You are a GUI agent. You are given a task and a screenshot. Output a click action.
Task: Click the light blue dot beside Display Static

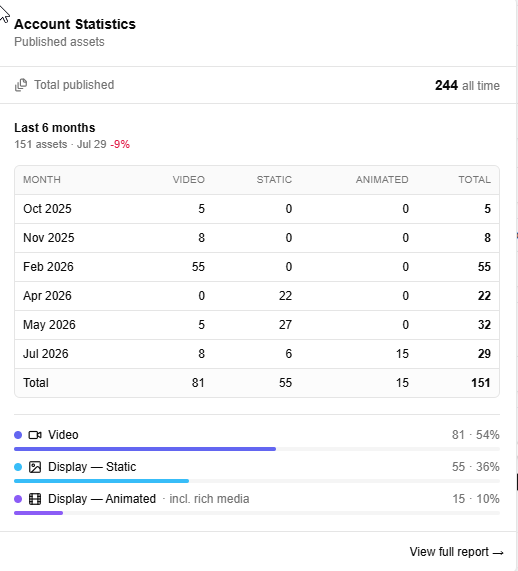pos(18,467)
